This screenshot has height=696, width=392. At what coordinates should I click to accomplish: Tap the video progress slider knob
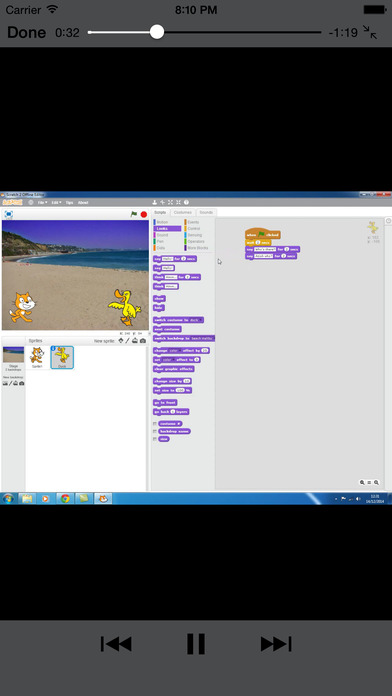point(157,32)
